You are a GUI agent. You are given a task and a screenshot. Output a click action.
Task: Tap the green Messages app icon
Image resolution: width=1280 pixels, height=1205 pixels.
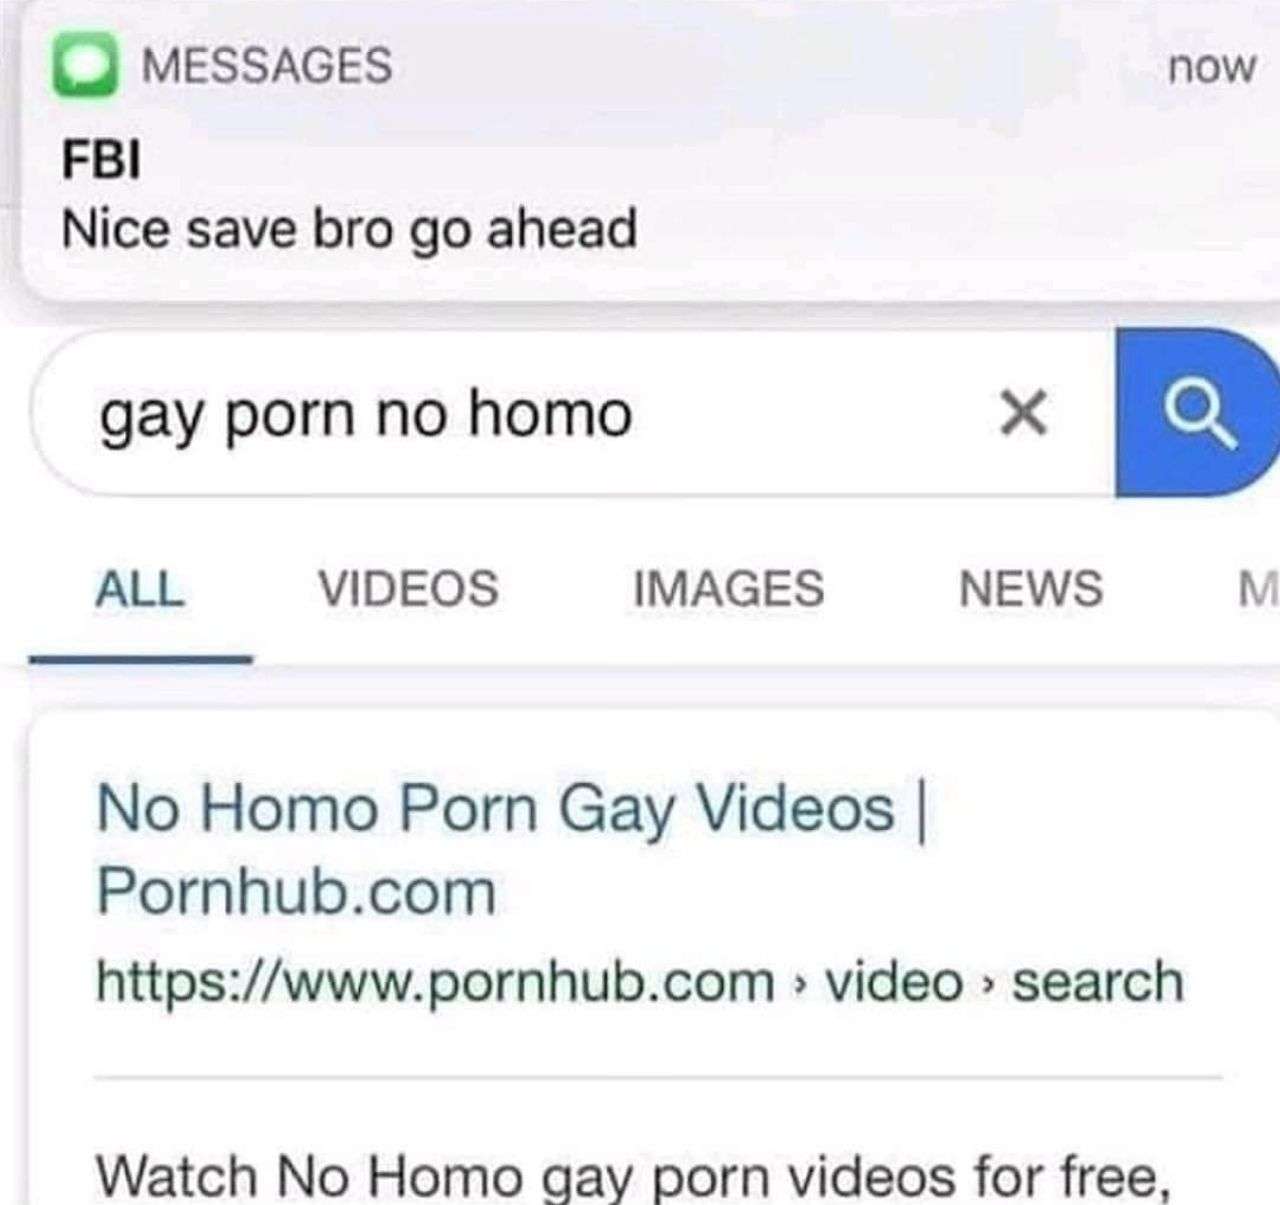click(x=86, y=65)
